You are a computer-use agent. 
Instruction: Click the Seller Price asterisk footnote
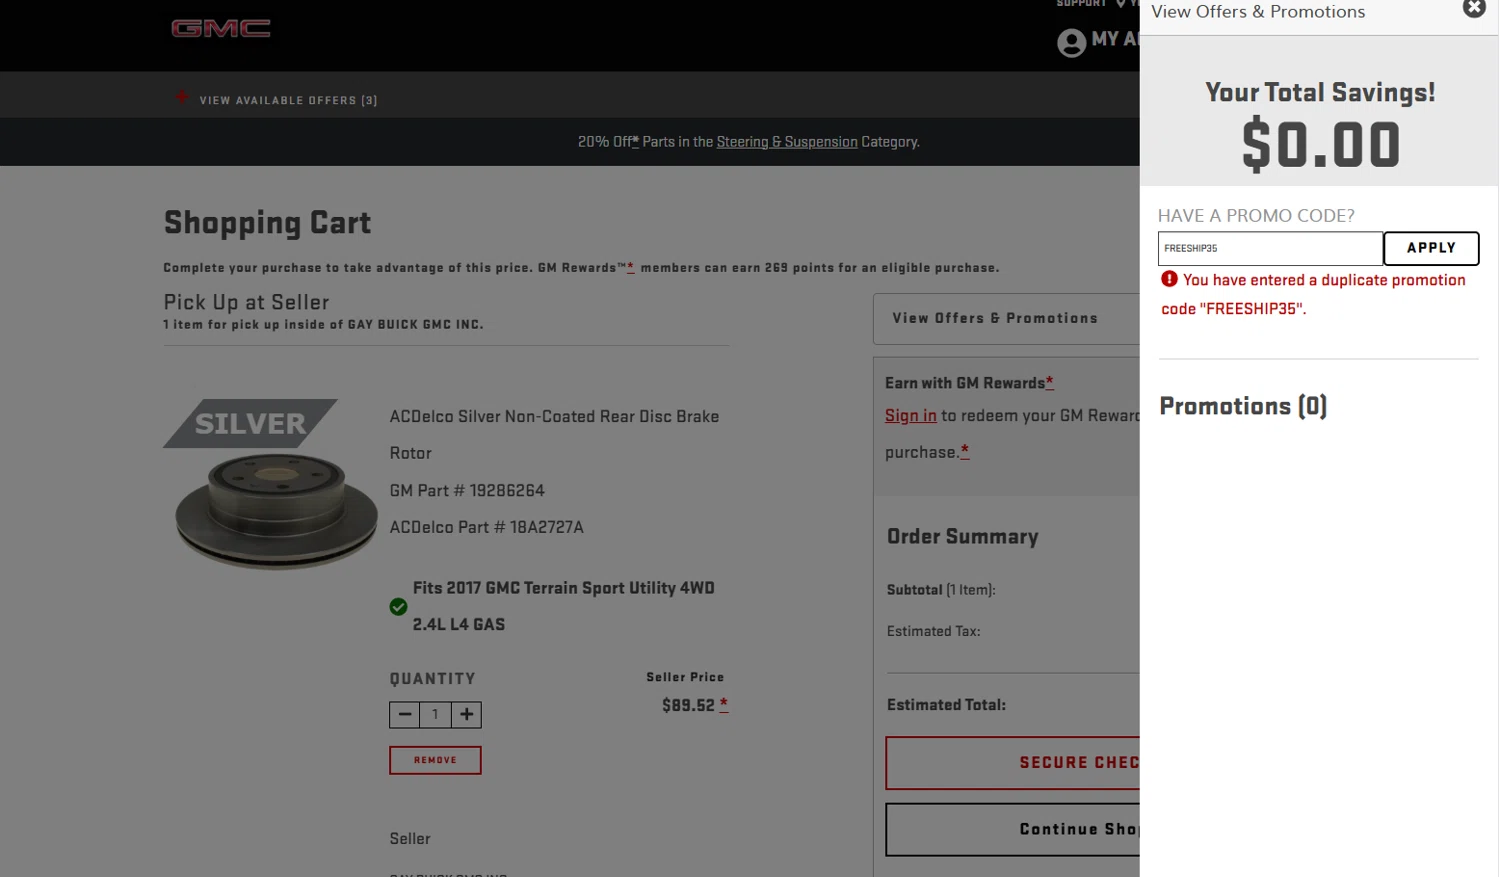pyautogui.click(x=724, y=704)
